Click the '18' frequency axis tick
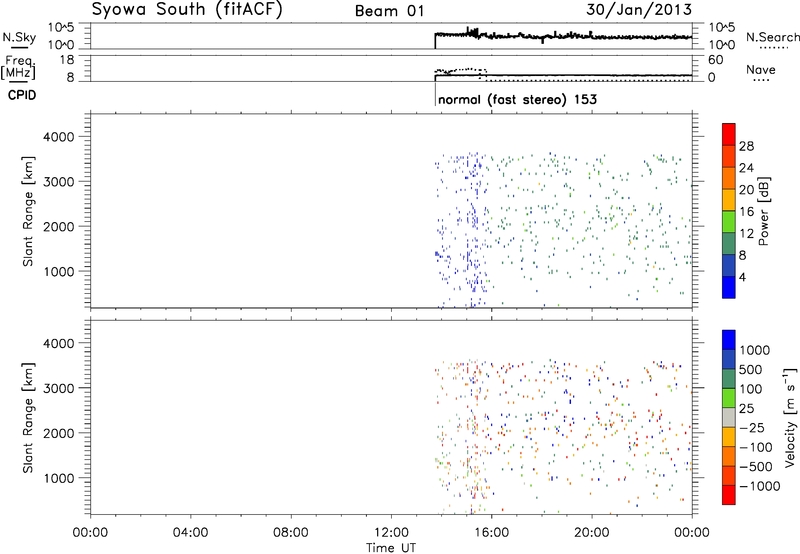This screenshot has height=554, width=800. tap(67, 60)
